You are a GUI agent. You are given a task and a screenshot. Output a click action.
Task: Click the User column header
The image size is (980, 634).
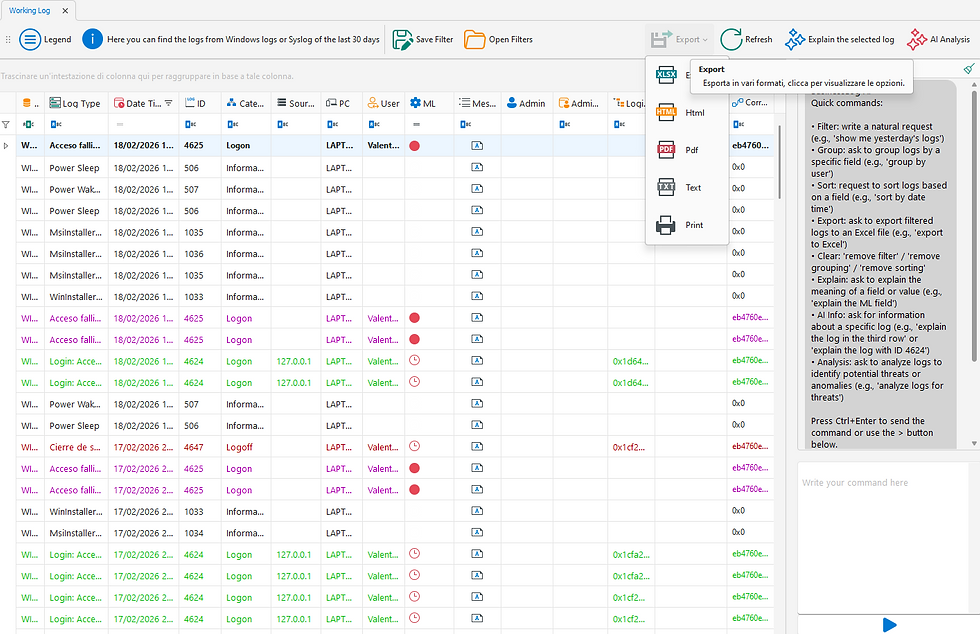[383, 103]
